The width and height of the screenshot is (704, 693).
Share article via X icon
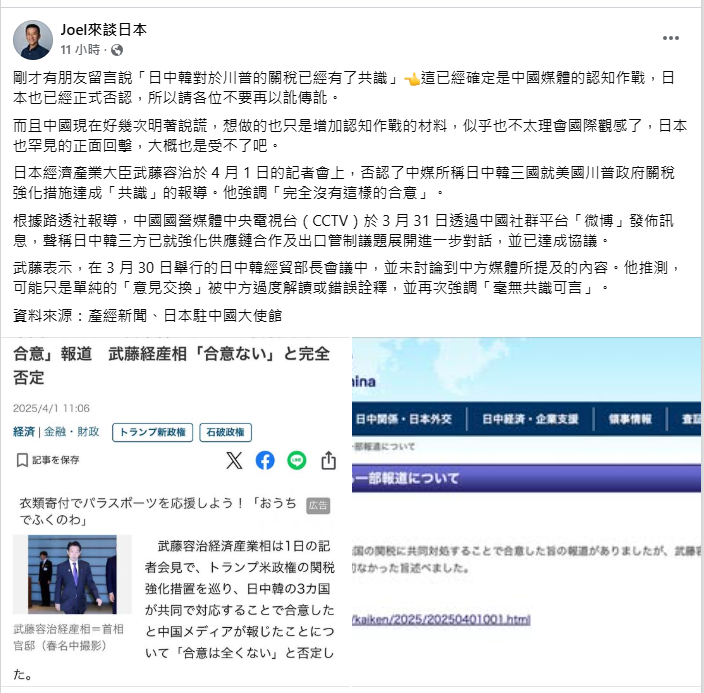click(234, 461)
